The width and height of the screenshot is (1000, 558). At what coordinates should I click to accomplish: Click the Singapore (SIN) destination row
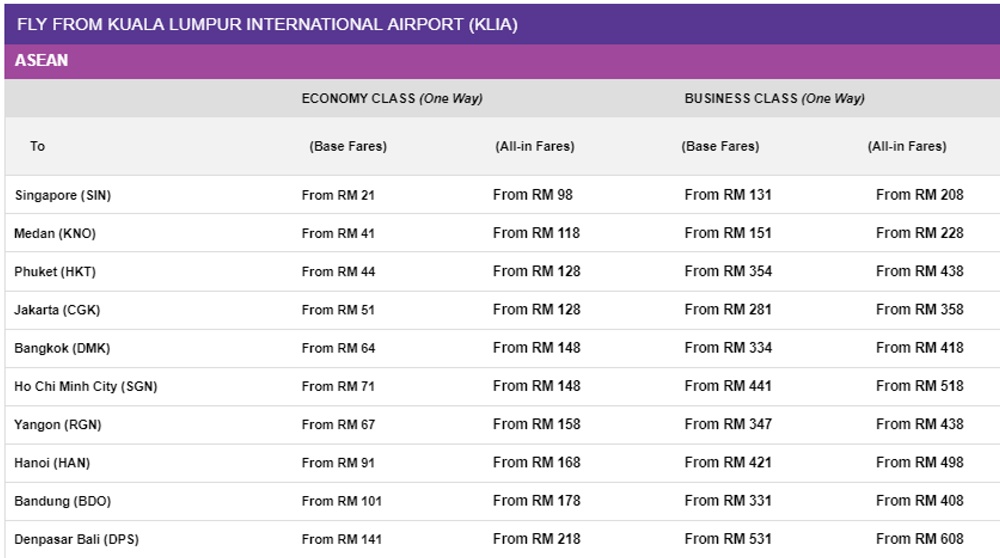pyautogui.click(x=502, y=195)
